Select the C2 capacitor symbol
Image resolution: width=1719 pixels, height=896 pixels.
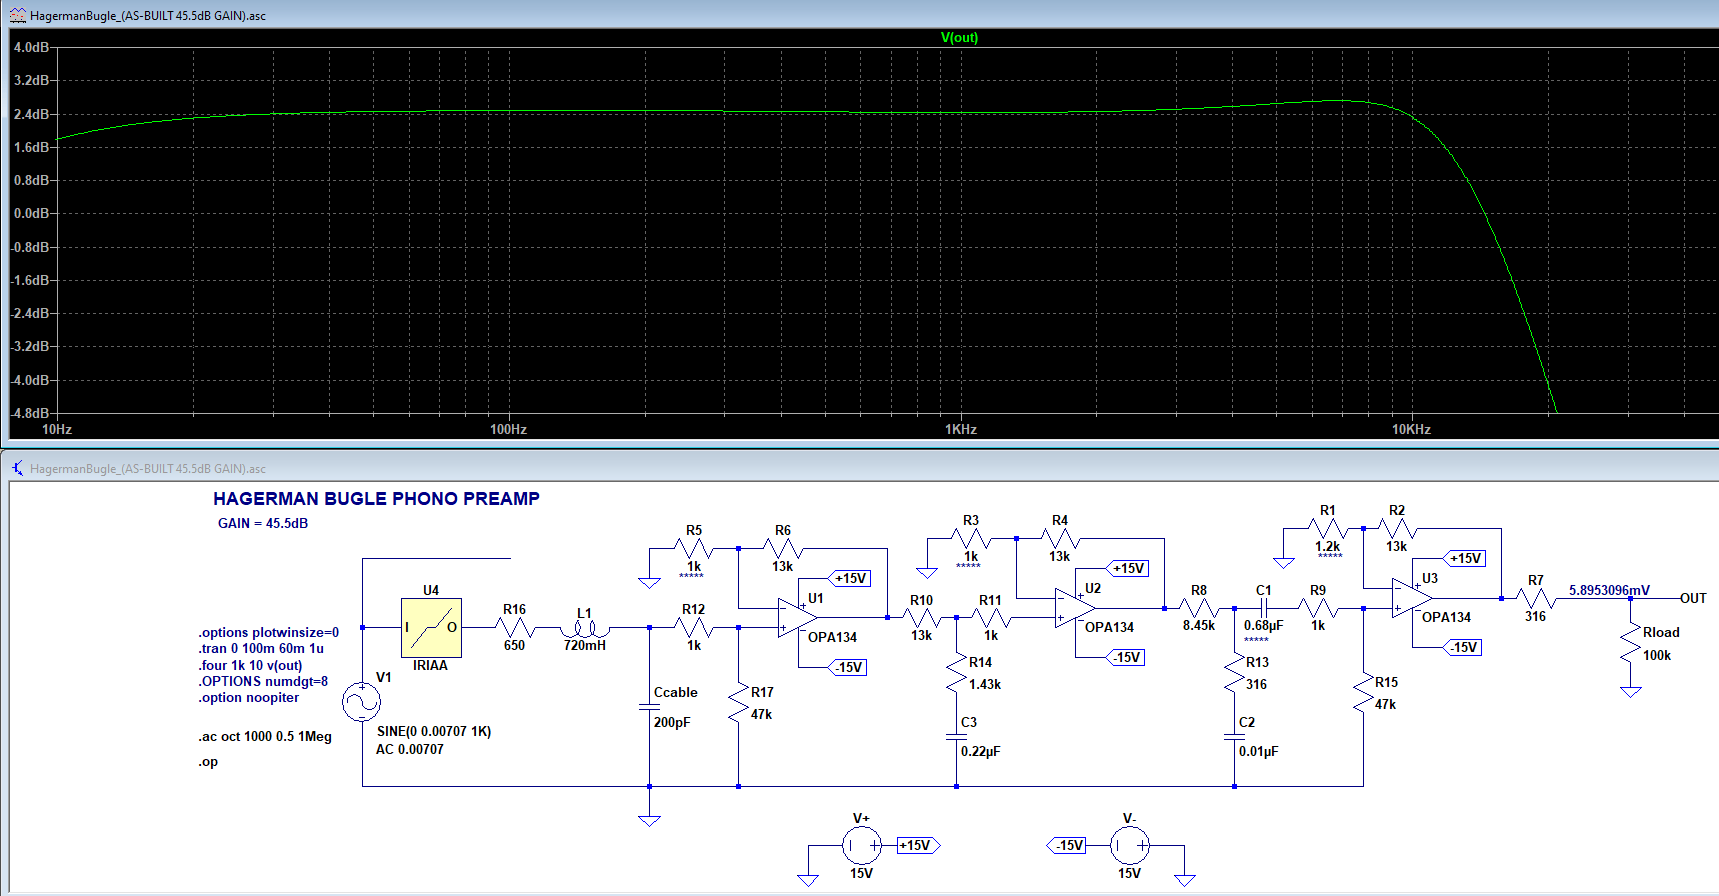tap(1234, 737)
